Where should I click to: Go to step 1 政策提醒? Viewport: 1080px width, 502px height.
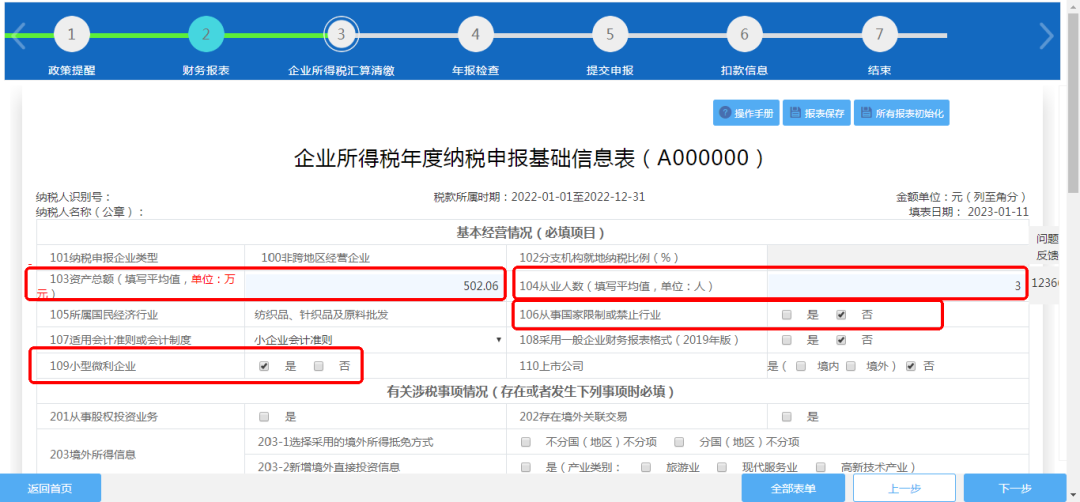[71, 34]
